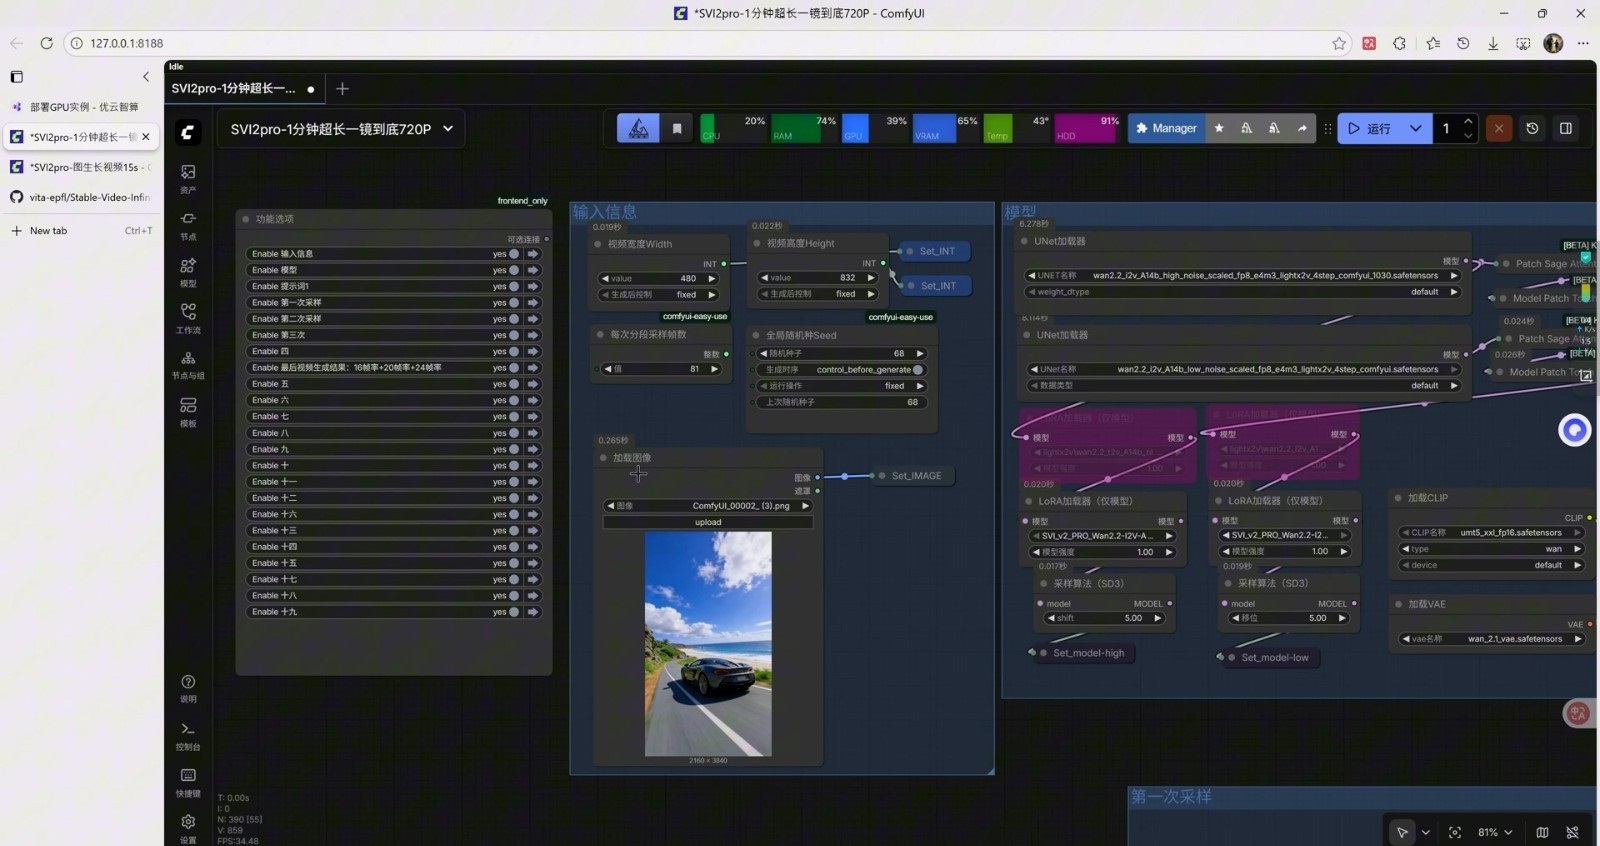Image resolution: width=1600 pixels, height=846 pixels.
Task: Expand the run button dropdown arrow
Action: [x=1415, y=128]
